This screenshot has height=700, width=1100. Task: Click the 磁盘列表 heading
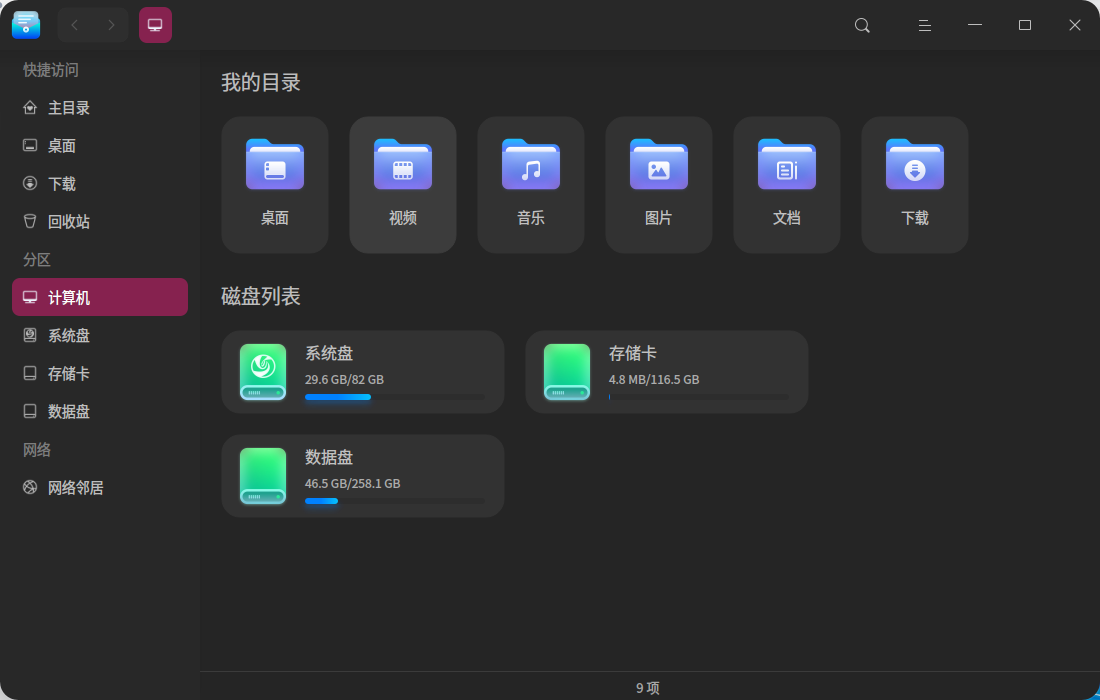261,296
